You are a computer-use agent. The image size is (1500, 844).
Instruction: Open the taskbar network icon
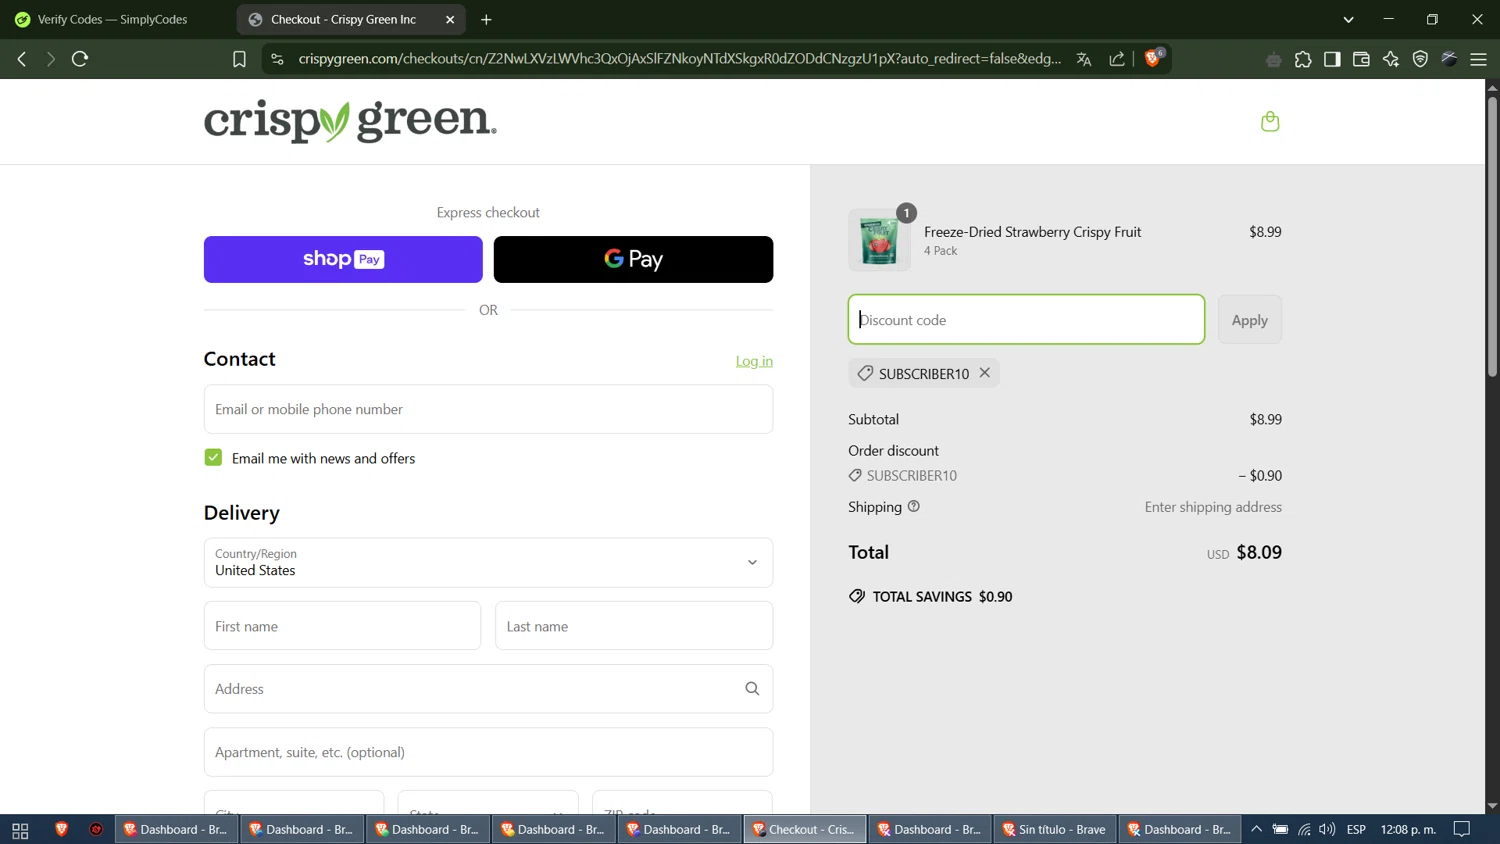tap(1304, 829)
